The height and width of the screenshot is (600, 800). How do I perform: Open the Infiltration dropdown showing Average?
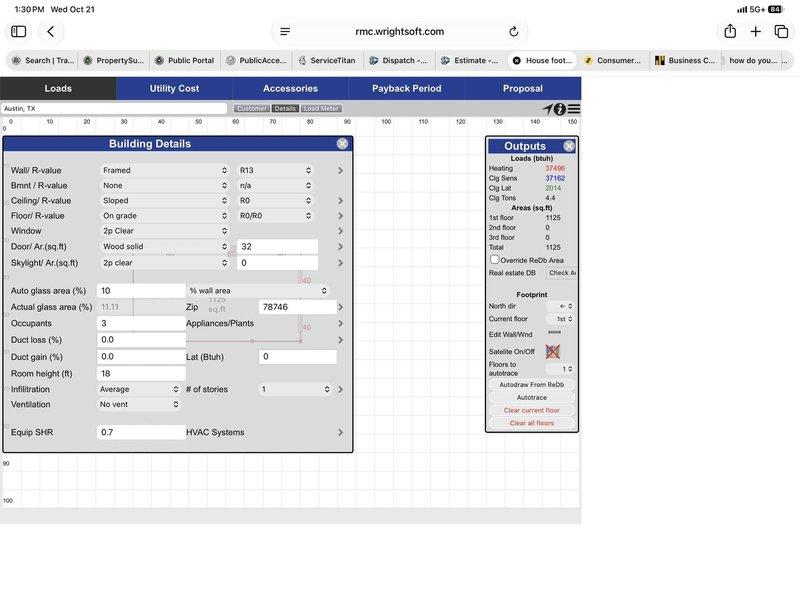point(139,389)
